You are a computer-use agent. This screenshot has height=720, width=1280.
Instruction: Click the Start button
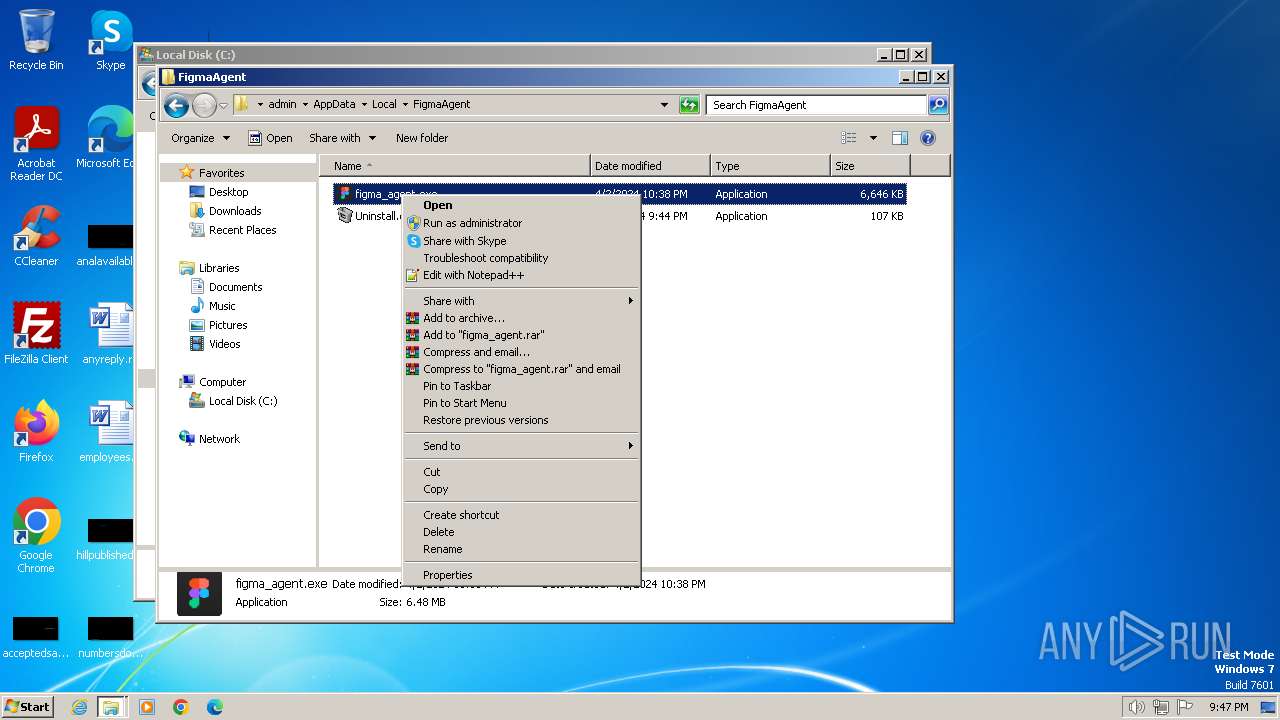coord(28,707)
